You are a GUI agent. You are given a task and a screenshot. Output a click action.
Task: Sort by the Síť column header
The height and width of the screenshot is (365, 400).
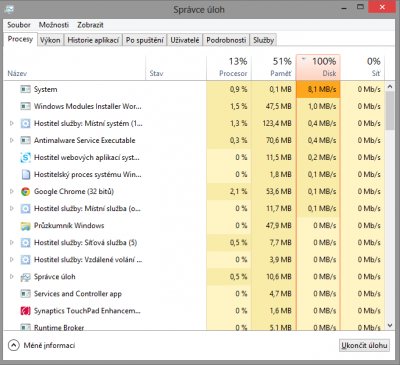[x=363, y=68]
